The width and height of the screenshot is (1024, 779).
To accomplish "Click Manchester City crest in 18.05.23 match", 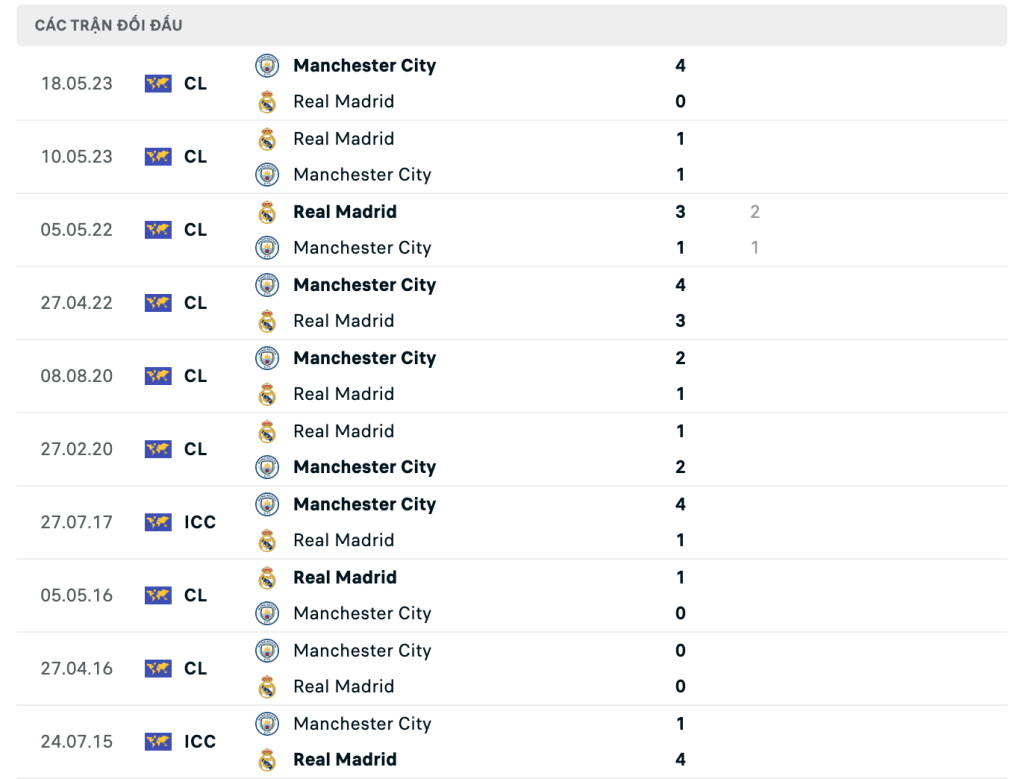I will click(x=266, y=65).
